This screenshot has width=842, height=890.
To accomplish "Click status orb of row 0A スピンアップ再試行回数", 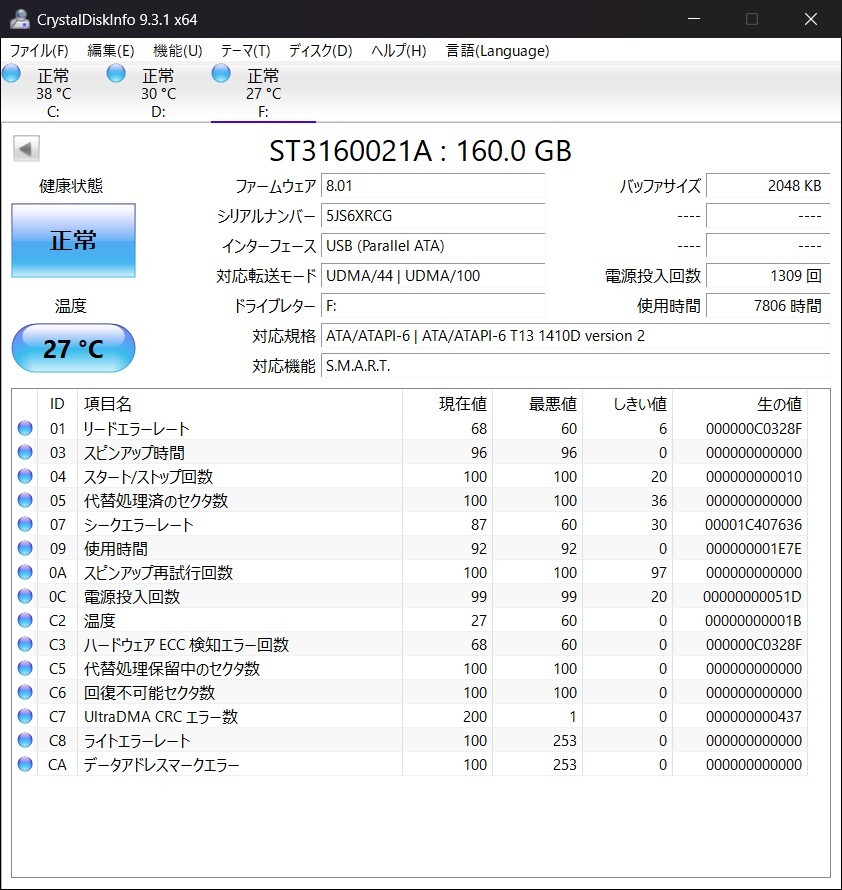I will (x=25, y=572).
